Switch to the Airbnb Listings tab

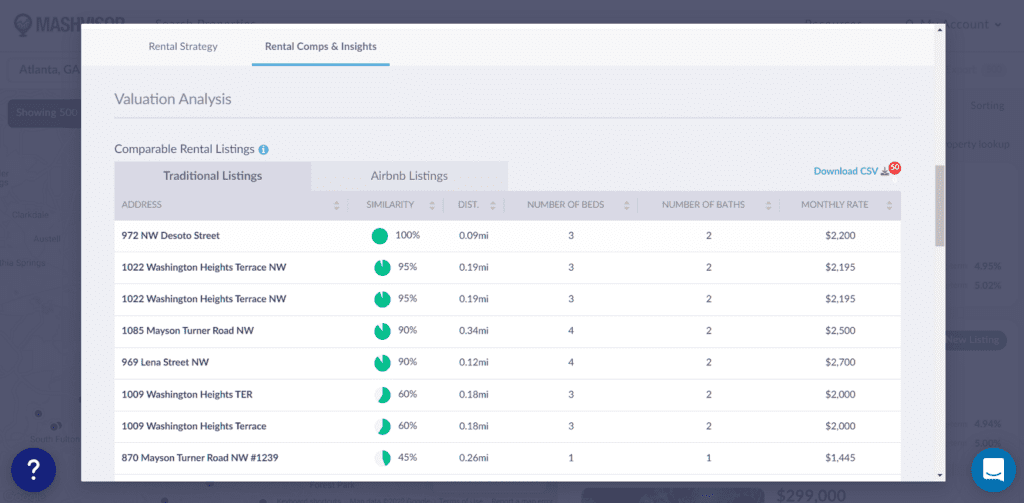pos(409,176)
